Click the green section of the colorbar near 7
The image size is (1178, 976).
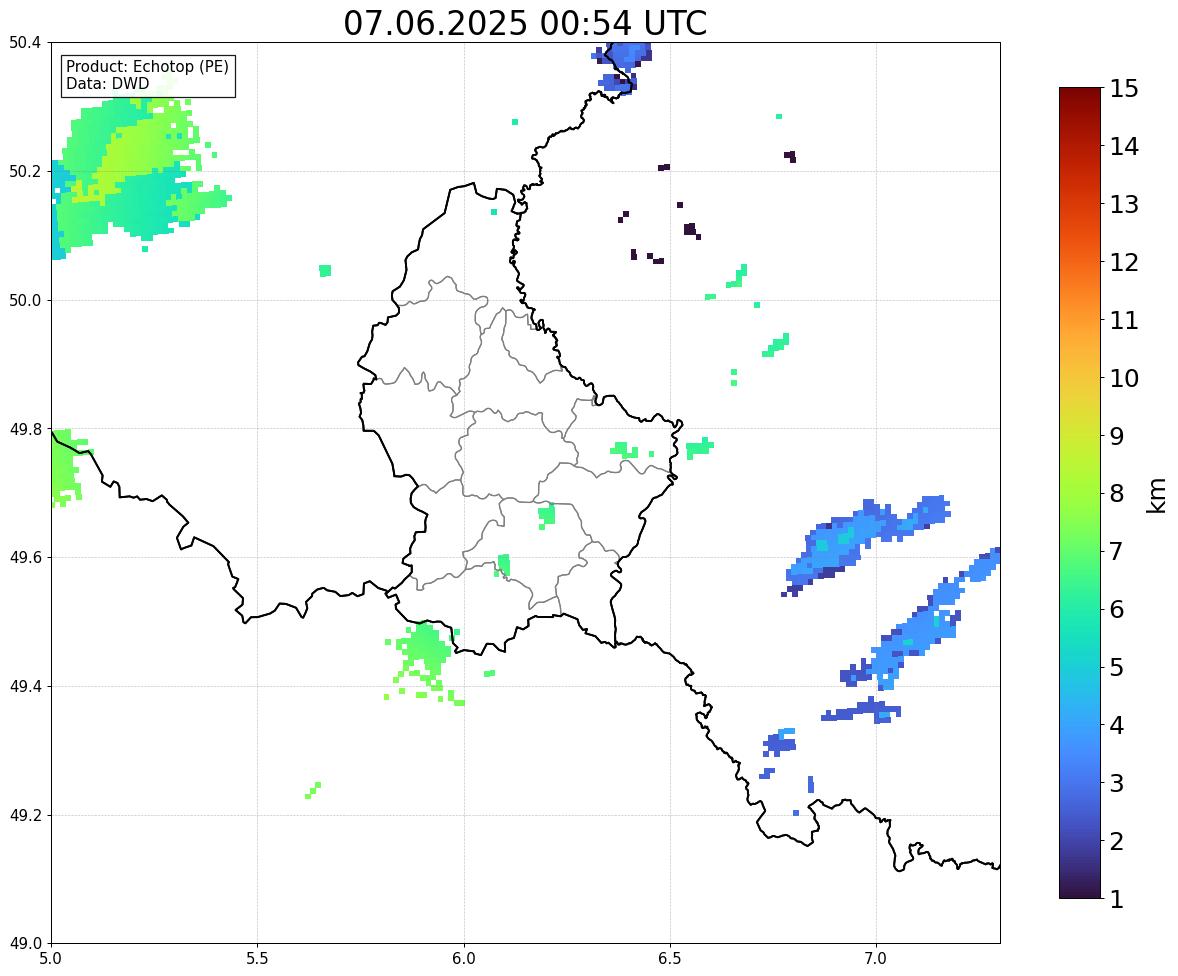point(1080,551)
